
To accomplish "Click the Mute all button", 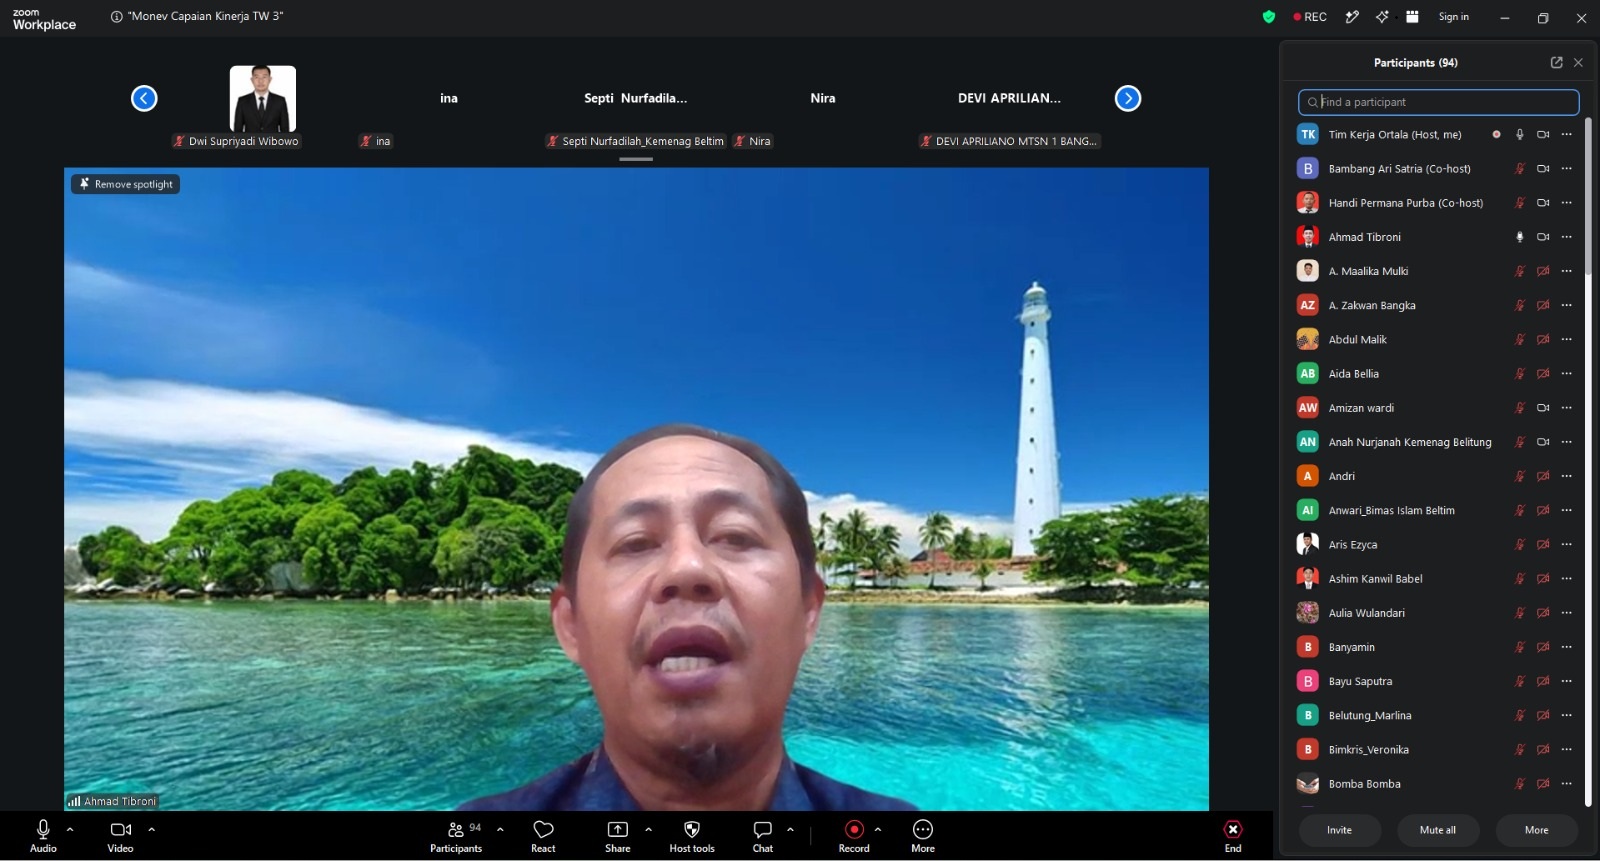I will coord(1438,830).
